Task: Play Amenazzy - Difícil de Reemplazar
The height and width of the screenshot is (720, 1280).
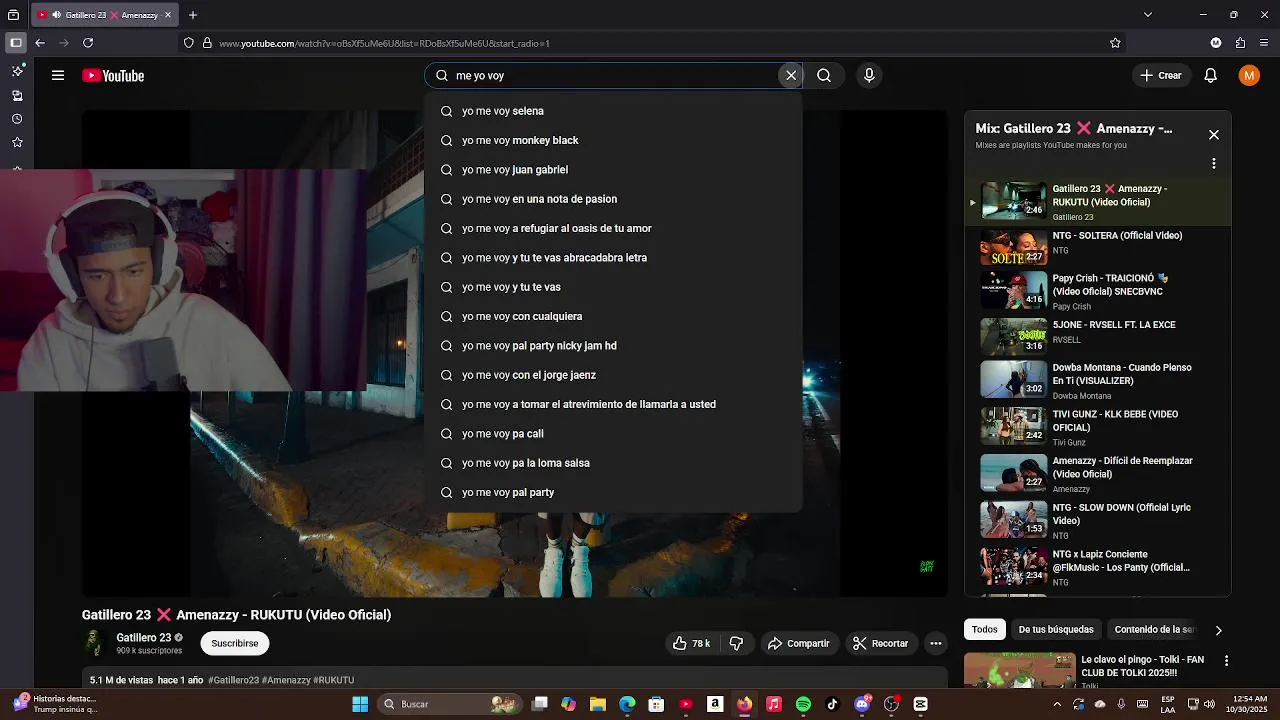Action: (x=1098, y=474)
